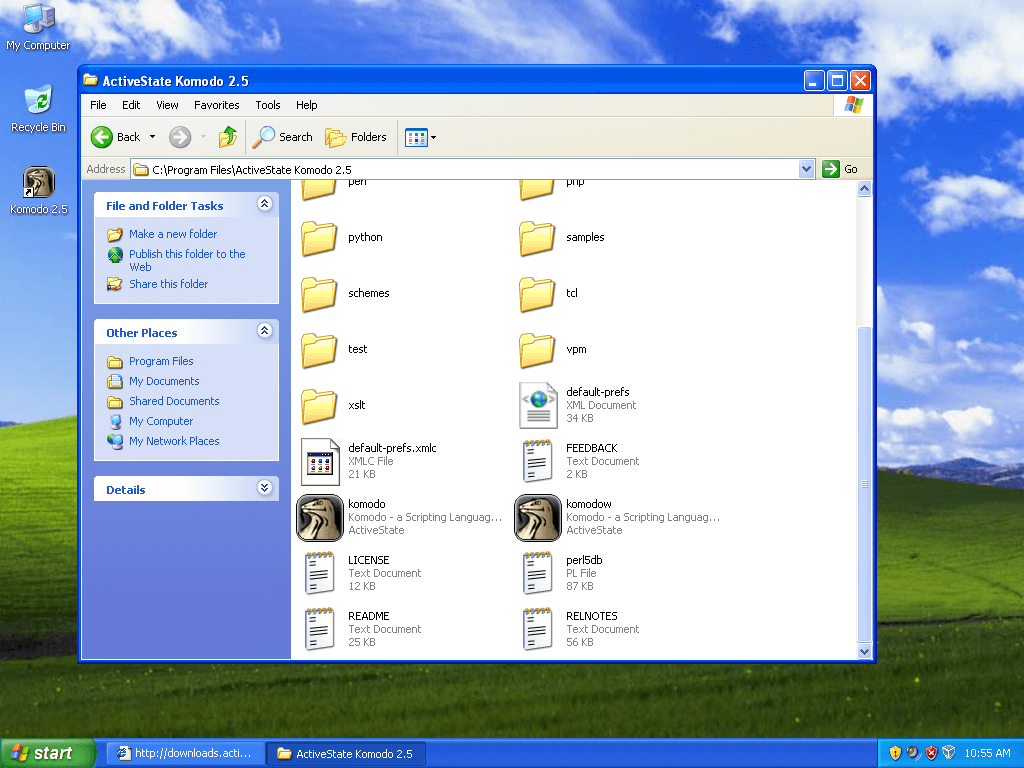Click the Start button
Viewport: 1024px width, 768px height.
(x=48, y=753)
